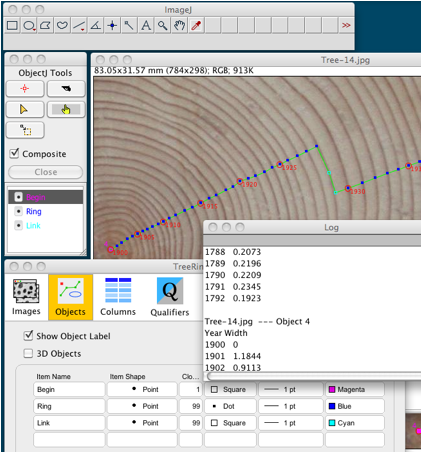Click the clone count field in Ring row
Viewport: 422px width, 453px height.
pyautogui.click(x=191, y=406)
